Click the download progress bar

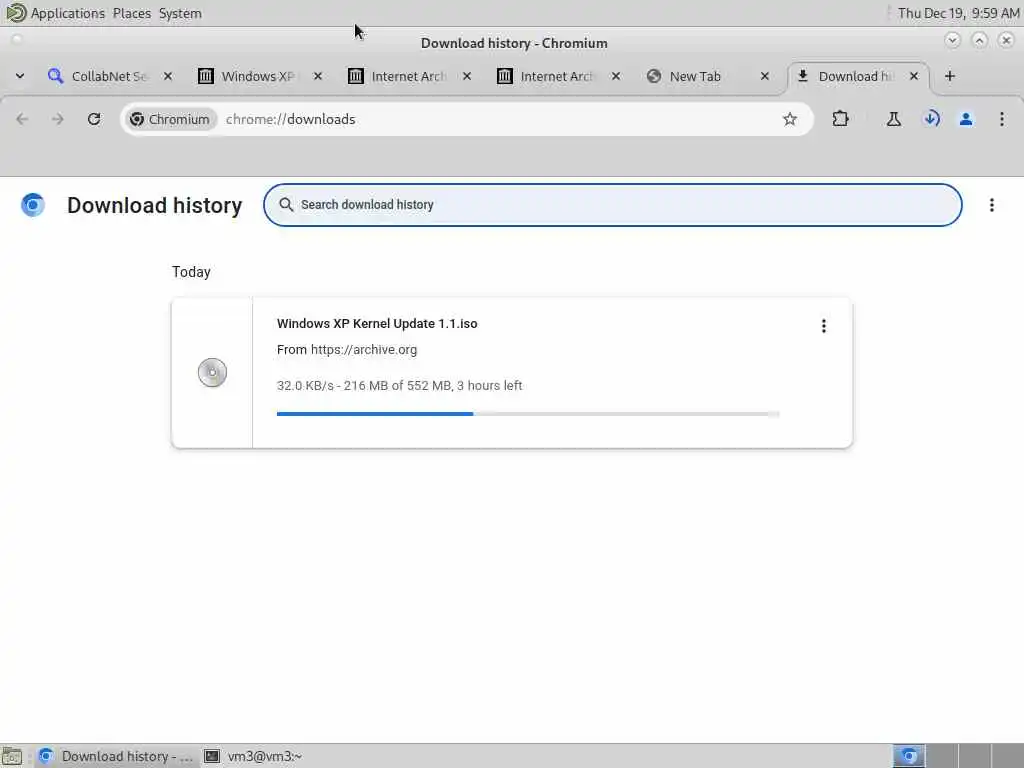528,413
